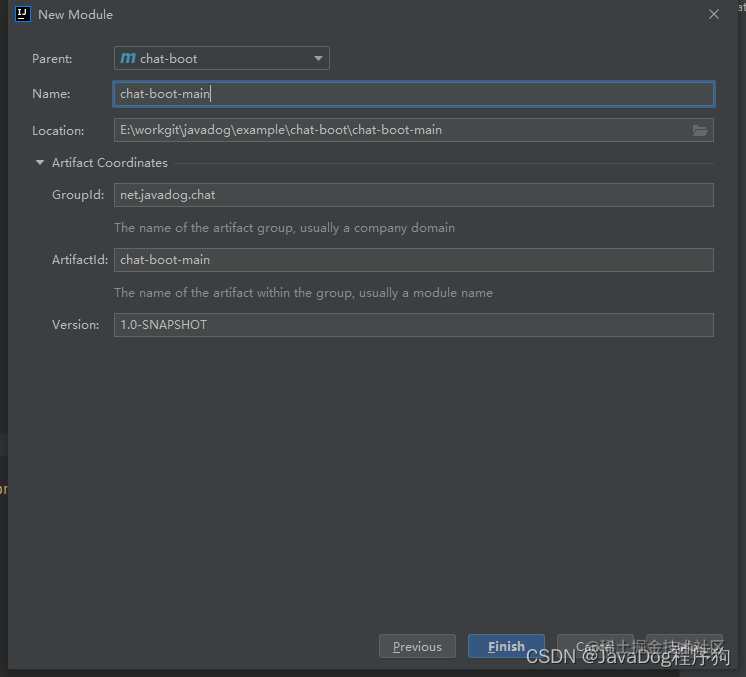Click the folder browse icon in Location
746x677 pixels.
click(x=699, y=130)
